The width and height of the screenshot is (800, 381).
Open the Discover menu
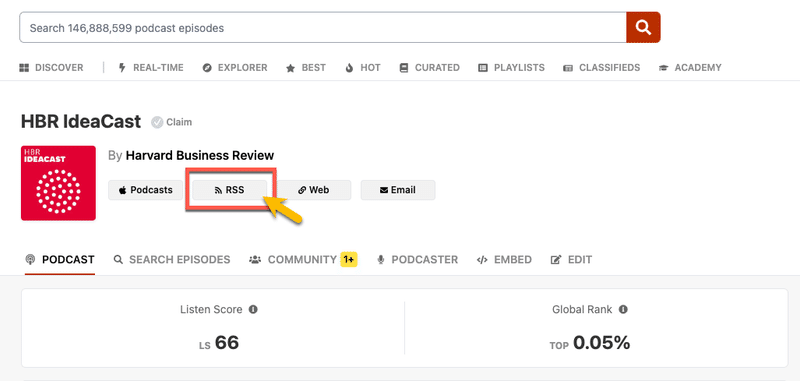pyautogui.click(x=51, y=67)
